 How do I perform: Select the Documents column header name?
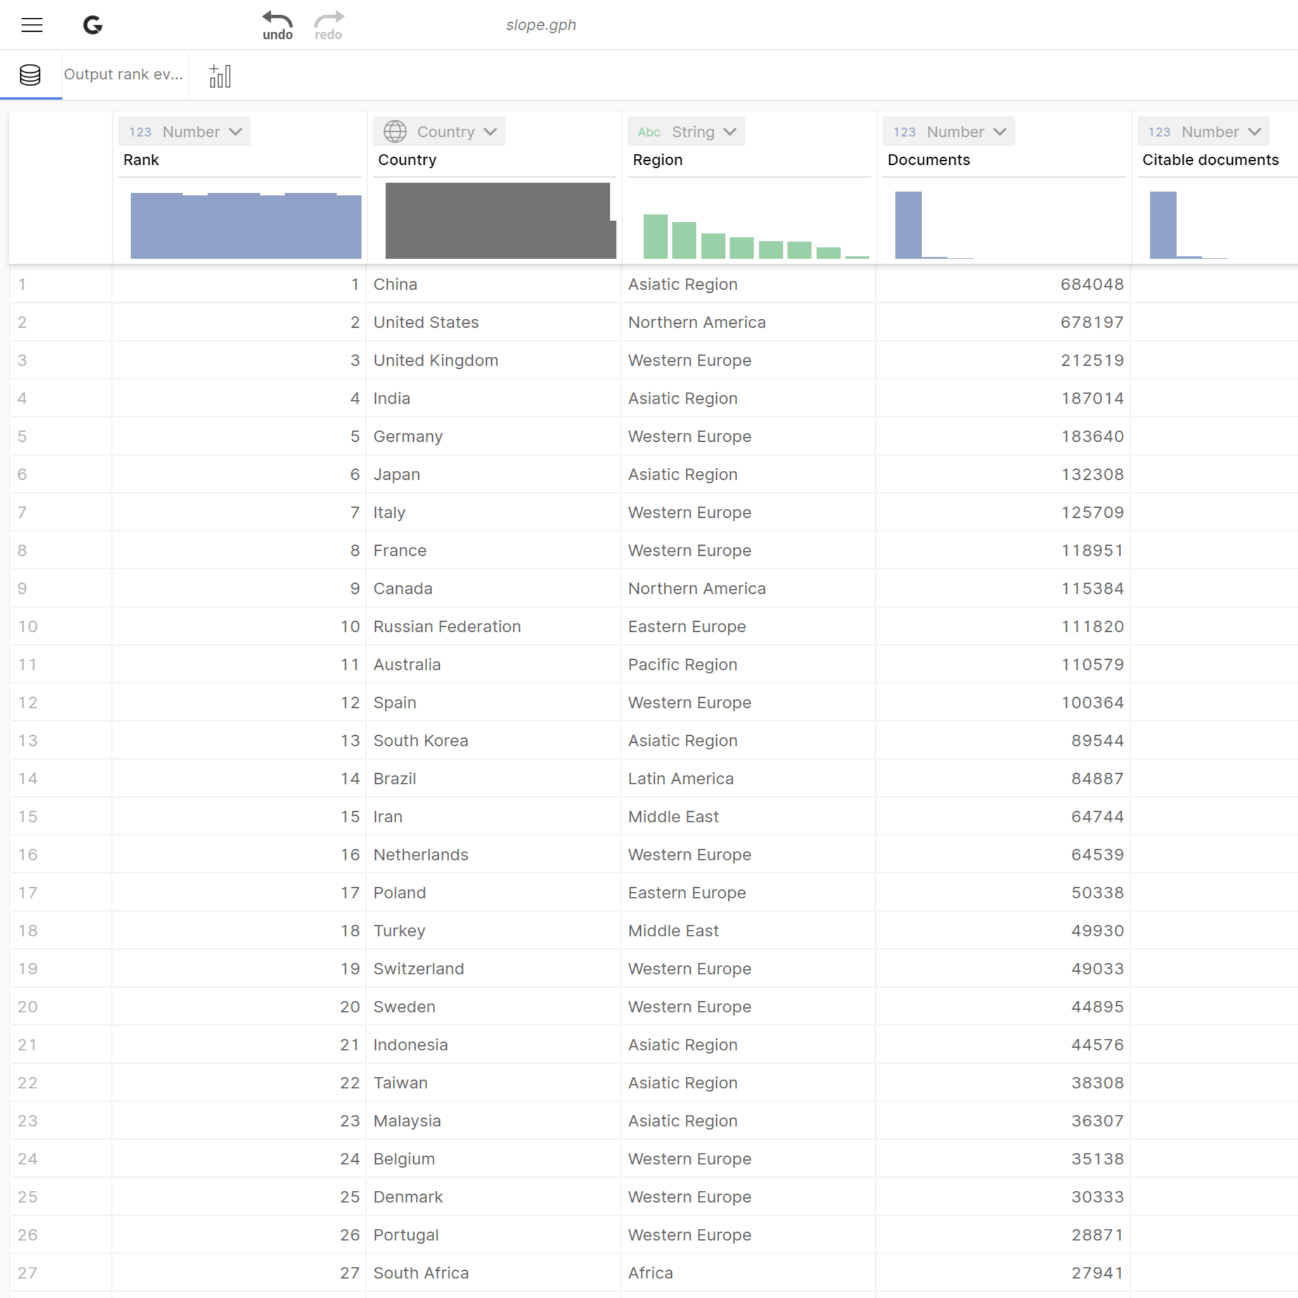point(929,160)
